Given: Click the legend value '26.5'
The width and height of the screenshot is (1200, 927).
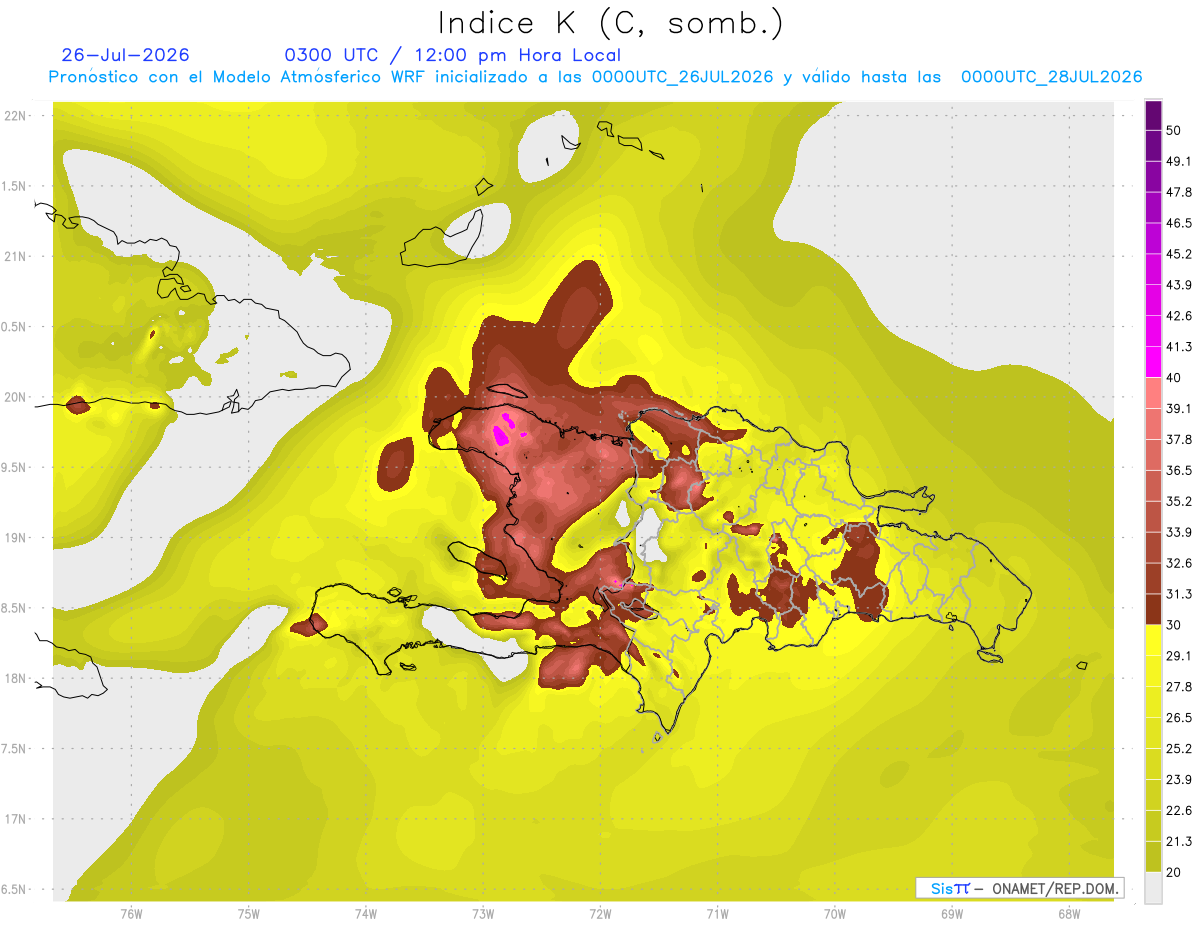Looking at the screenshot, I should tap(1179, 718).
